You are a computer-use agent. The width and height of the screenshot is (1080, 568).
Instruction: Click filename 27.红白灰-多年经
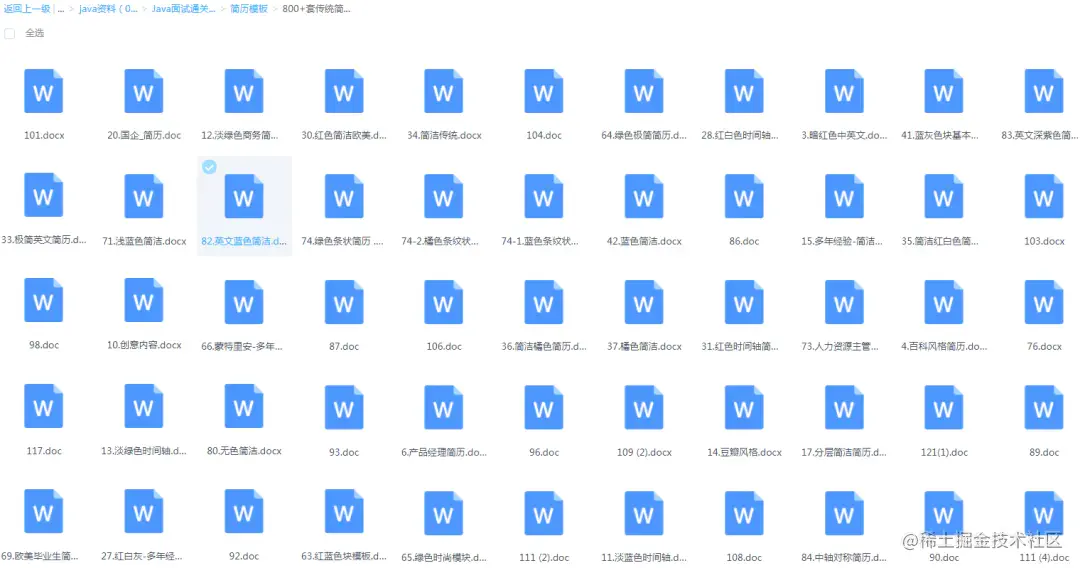click(x=141, y=556)
